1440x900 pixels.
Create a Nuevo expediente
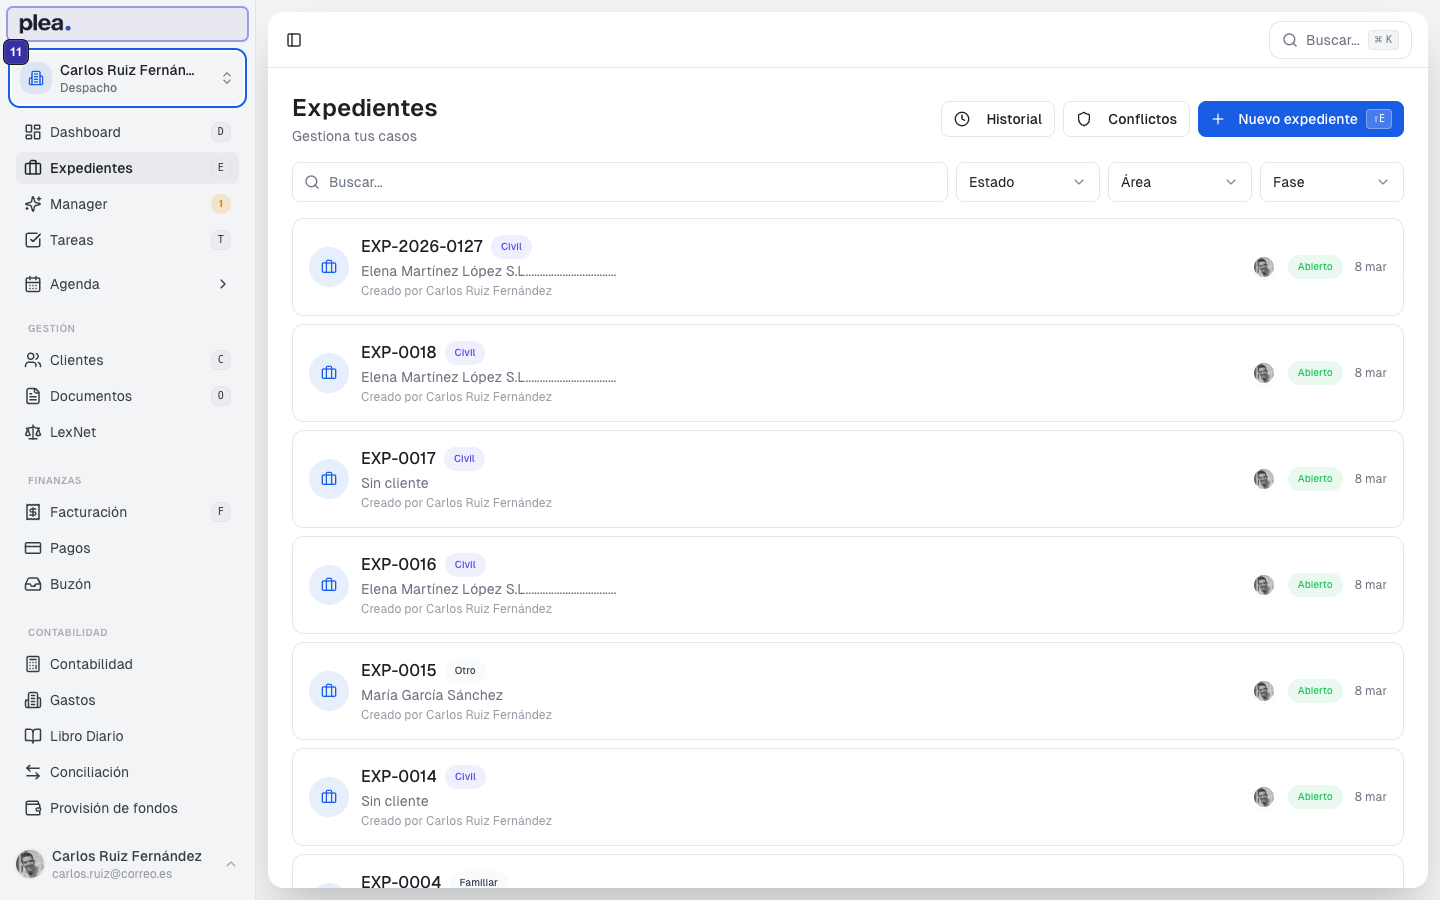[x=1300, y=119]
